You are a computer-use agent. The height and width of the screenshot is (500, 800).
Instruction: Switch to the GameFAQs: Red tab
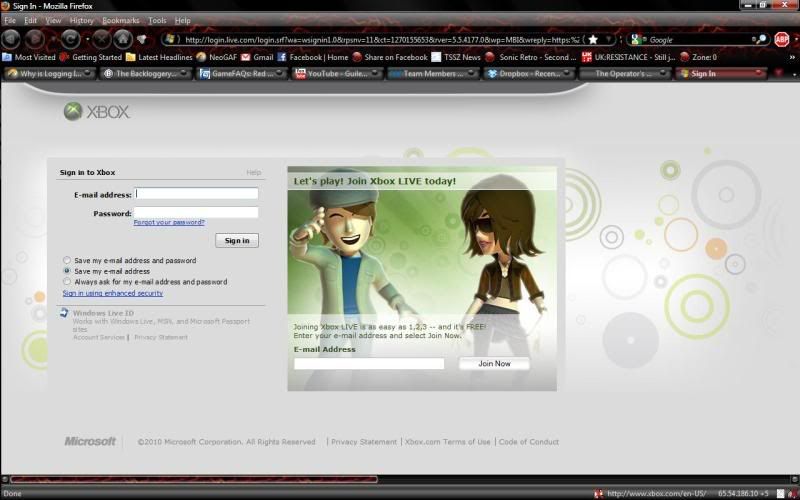coord(242,73)
